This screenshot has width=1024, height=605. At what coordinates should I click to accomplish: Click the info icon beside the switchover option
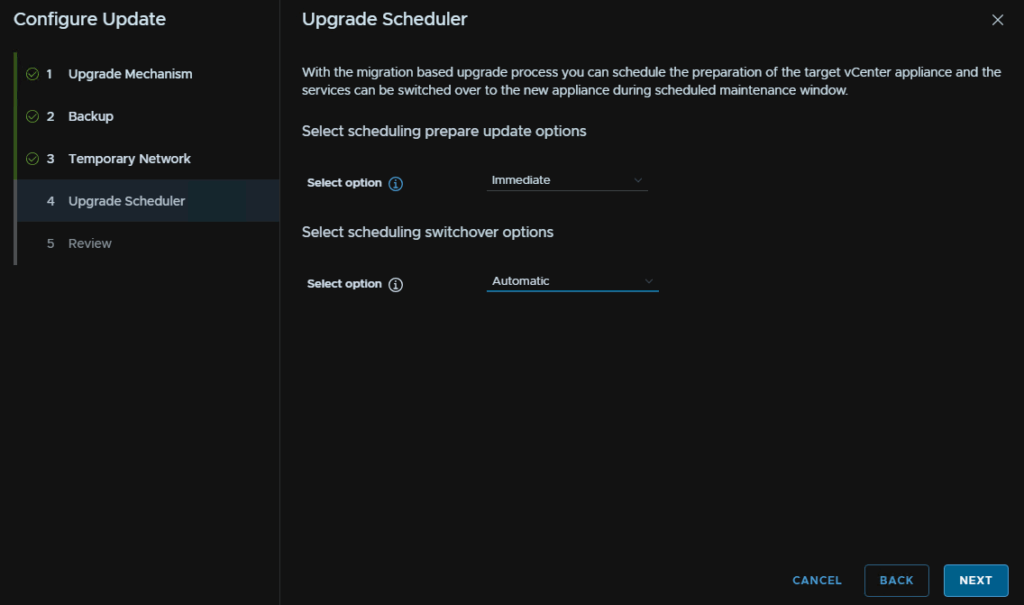[x=395, y=285]
